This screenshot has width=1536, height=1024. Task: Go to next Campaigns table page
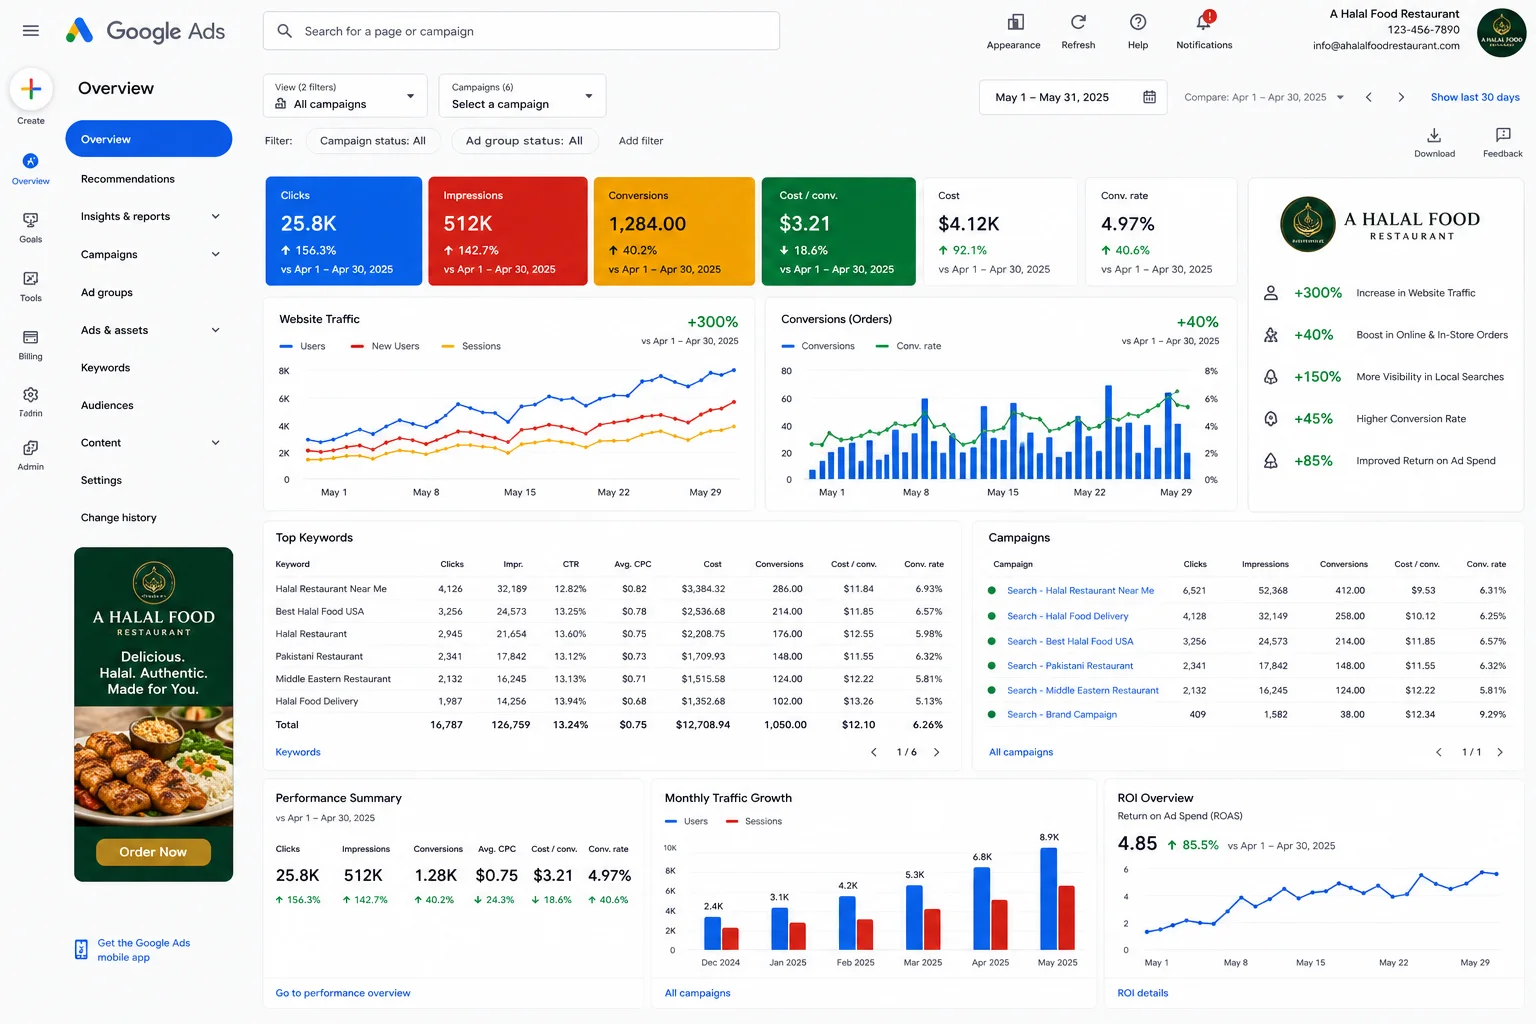pyautogui.click(x=1499, y=752)
